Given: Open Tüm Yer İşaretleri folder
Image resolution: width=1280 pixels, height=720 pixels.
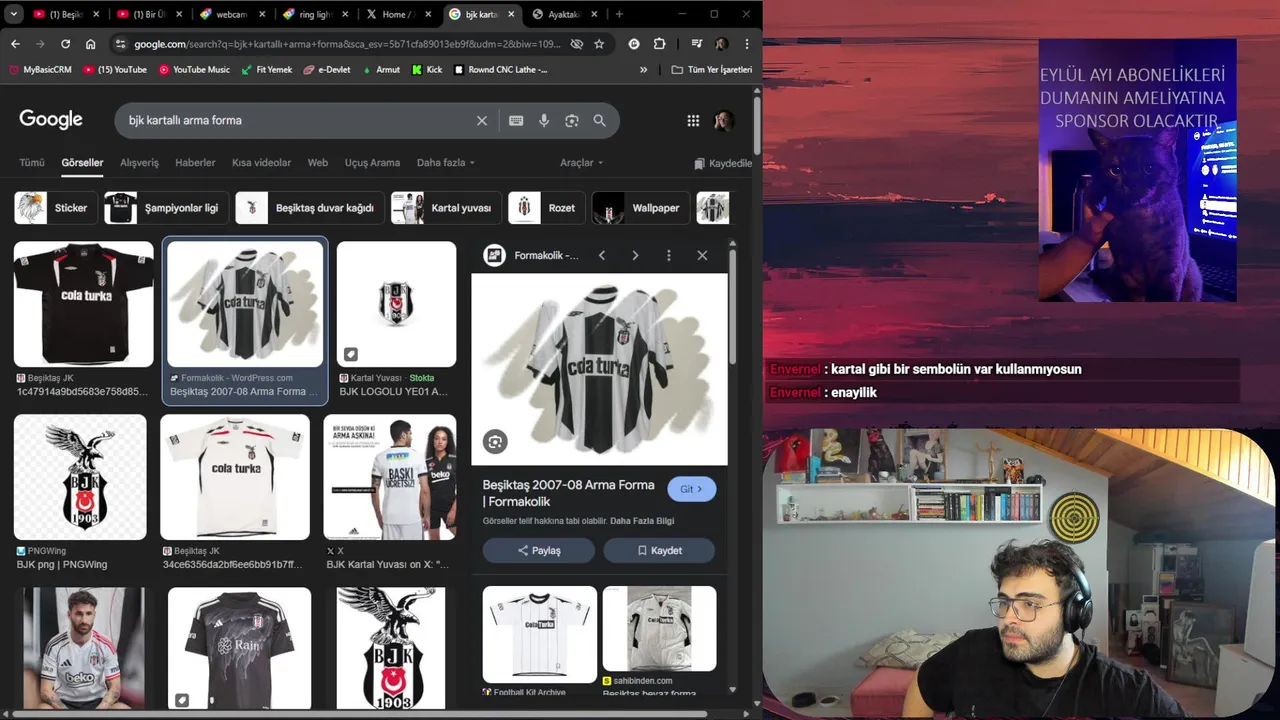Looking at the screenshot, I should tap(711, 70).
